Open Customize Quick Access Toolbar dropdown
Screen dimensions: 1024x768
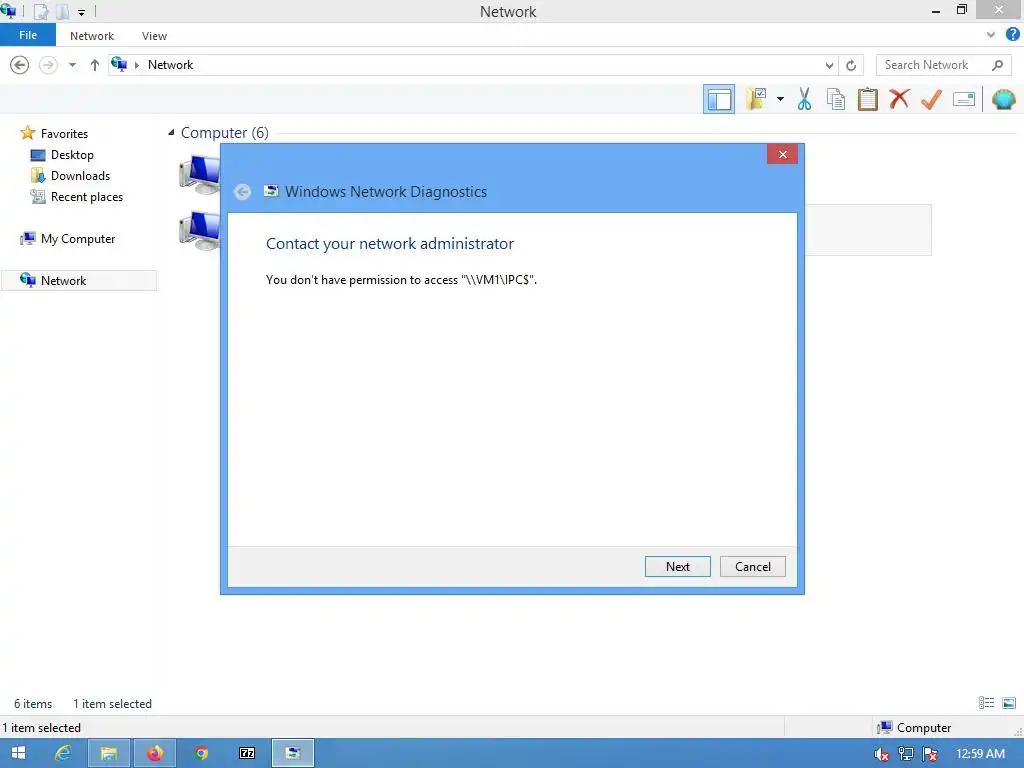pos(82,12)
